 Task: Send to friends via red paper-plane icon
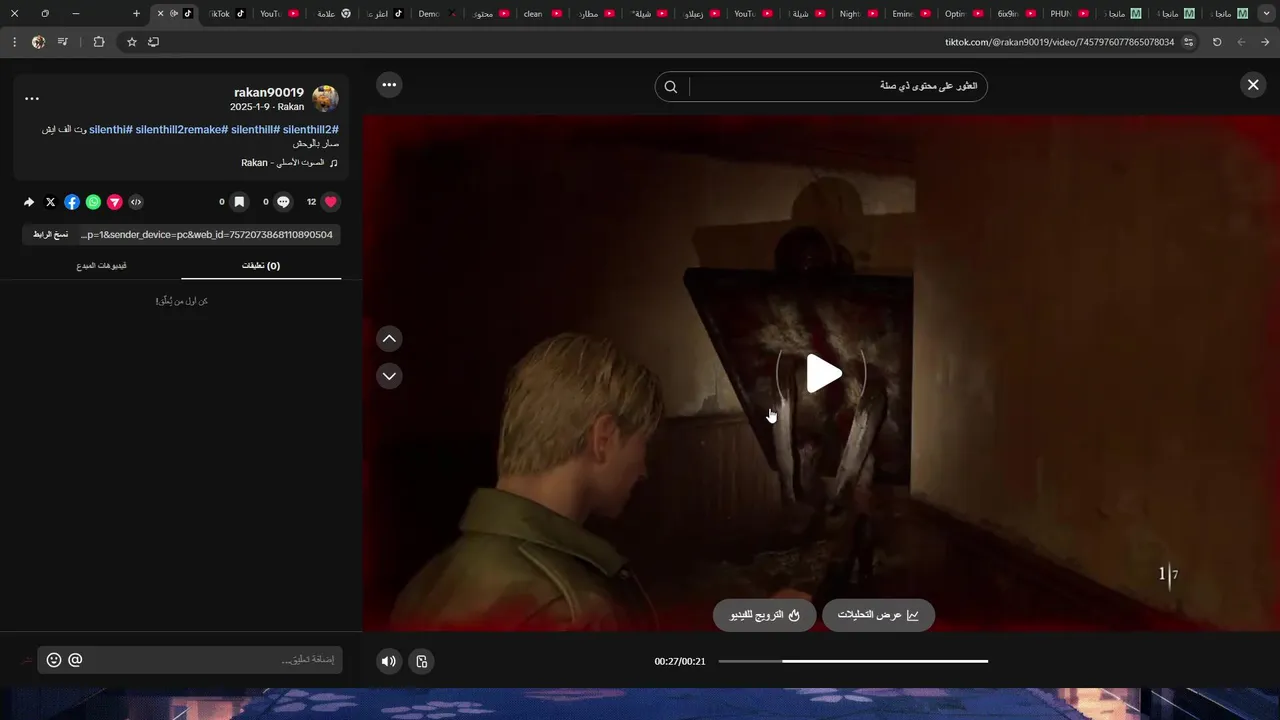coord(115,202)
